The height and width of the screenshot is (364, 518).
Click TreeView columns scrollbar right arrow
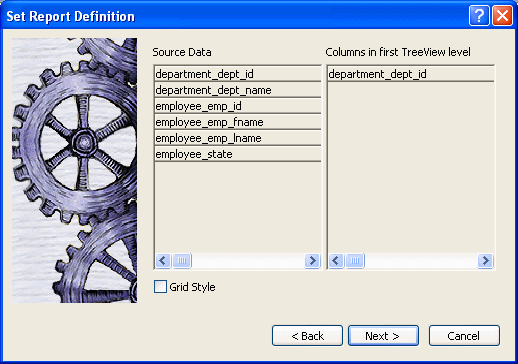click(x=485, y=260)
